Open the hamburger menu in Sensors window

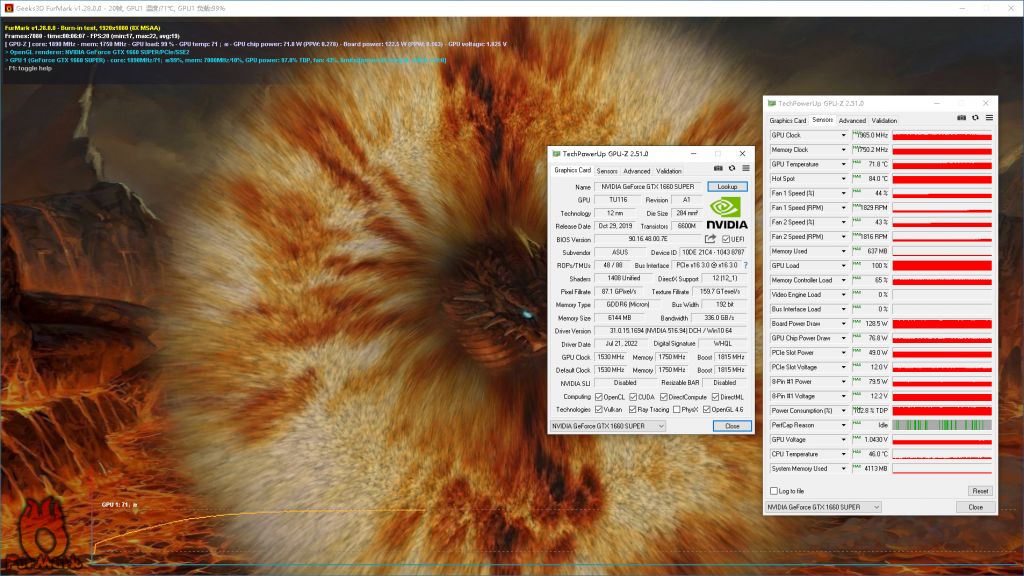989,119
